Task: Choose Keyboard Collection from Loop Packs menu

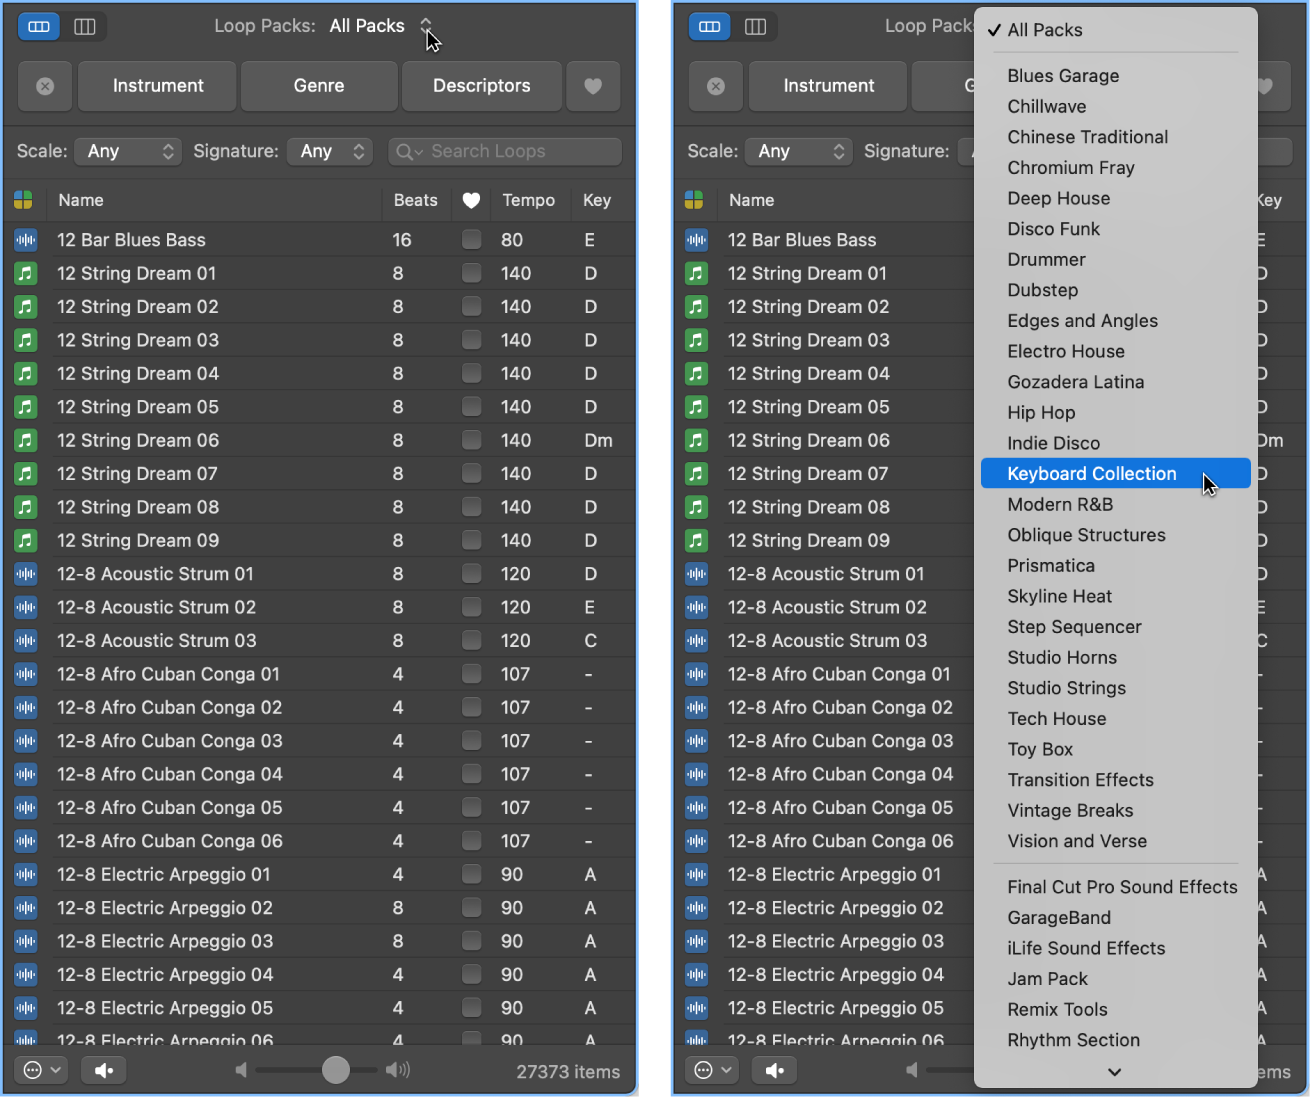Action: tap(1116, 474)
